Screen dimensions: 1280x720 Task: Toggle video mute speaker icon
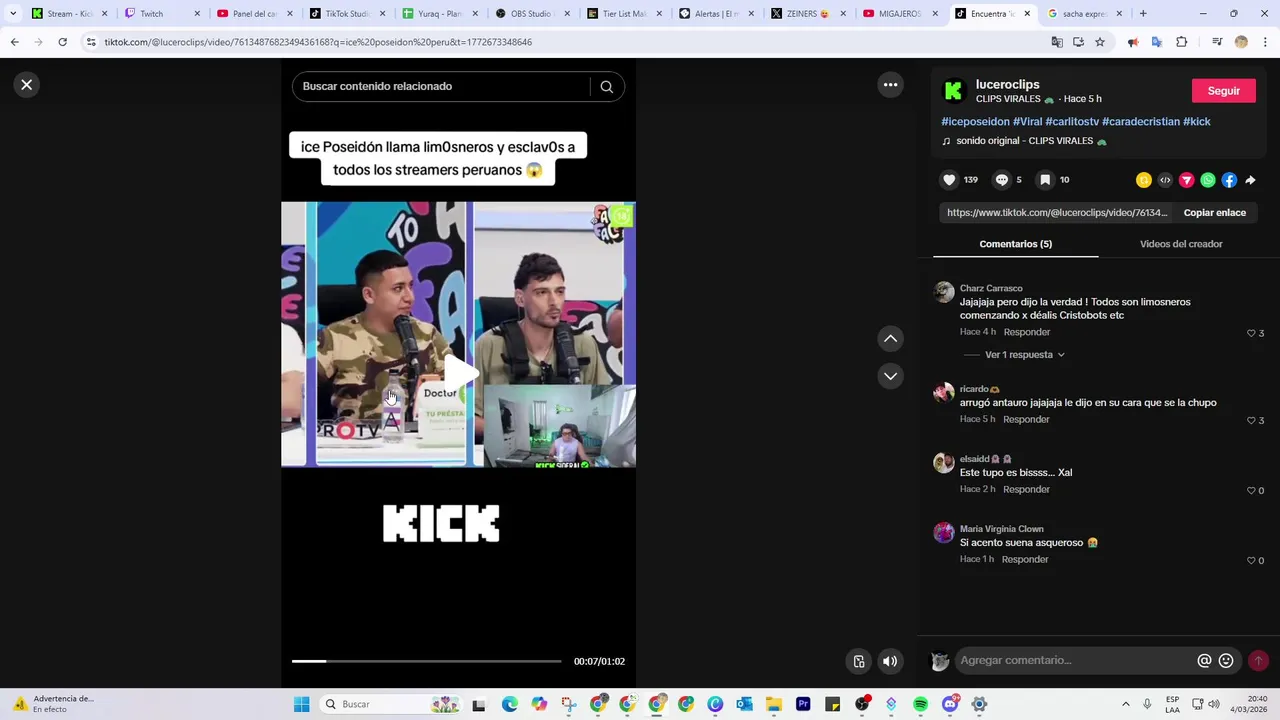point(890,661)
